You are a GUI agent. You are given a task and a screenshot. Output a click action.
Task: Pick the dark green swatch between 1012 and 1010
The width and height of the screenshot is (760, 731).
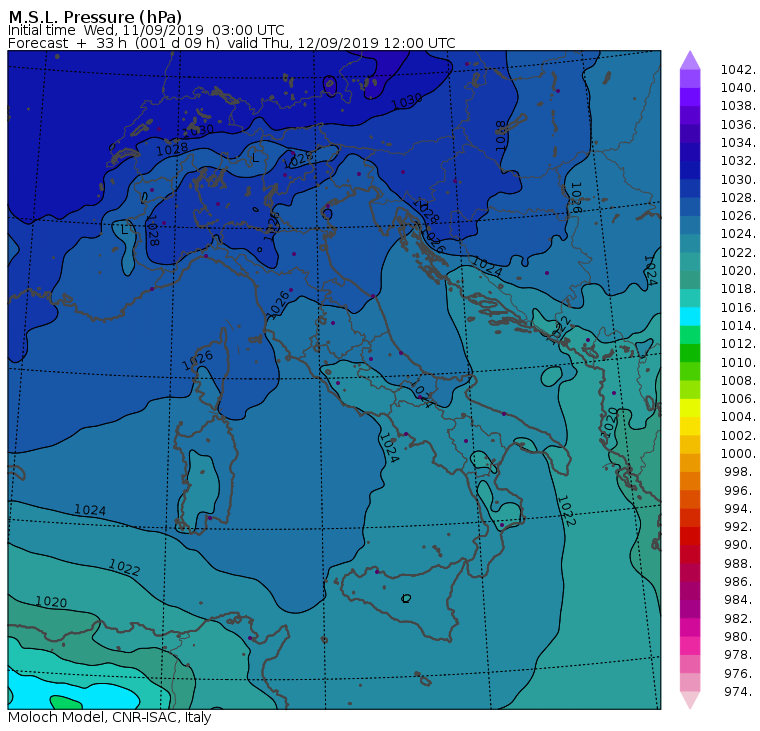[x=690, y=353]
